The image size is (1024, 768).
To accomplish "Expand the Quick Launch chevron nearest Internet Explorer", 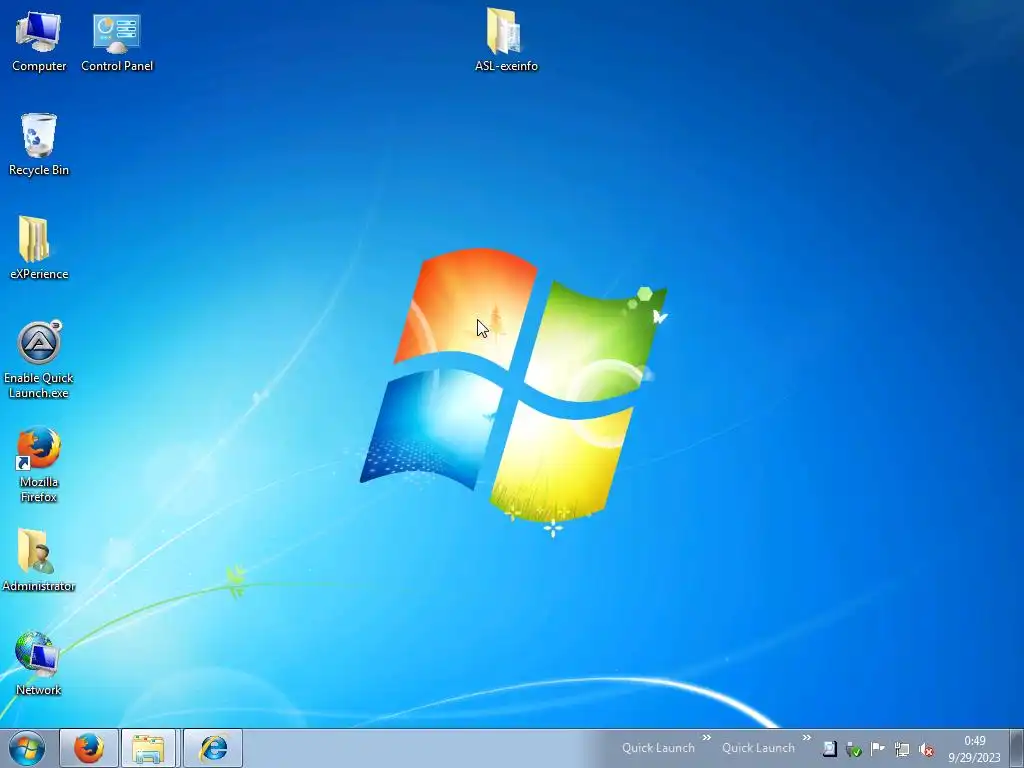I will (x=707, y=737).
